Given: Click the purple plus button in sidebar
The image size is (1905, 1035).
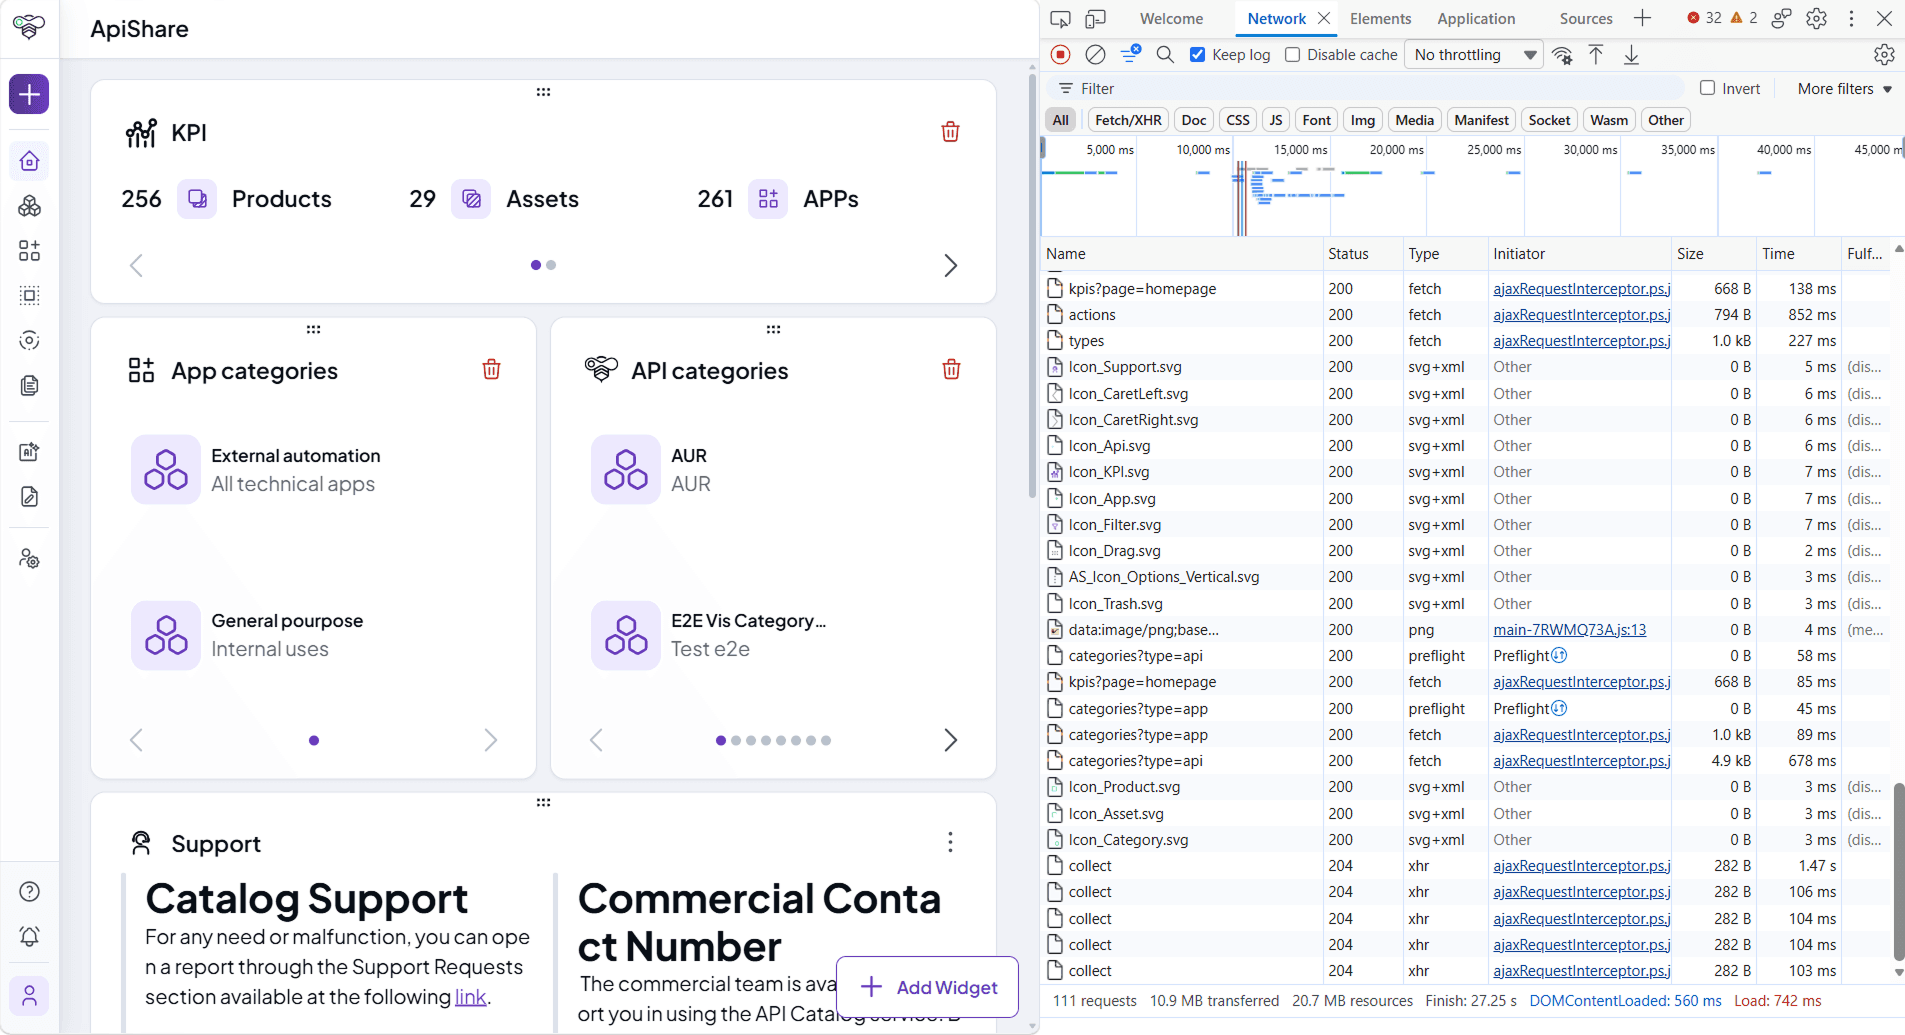Looking at the screenshot, I should click(29, 94).
